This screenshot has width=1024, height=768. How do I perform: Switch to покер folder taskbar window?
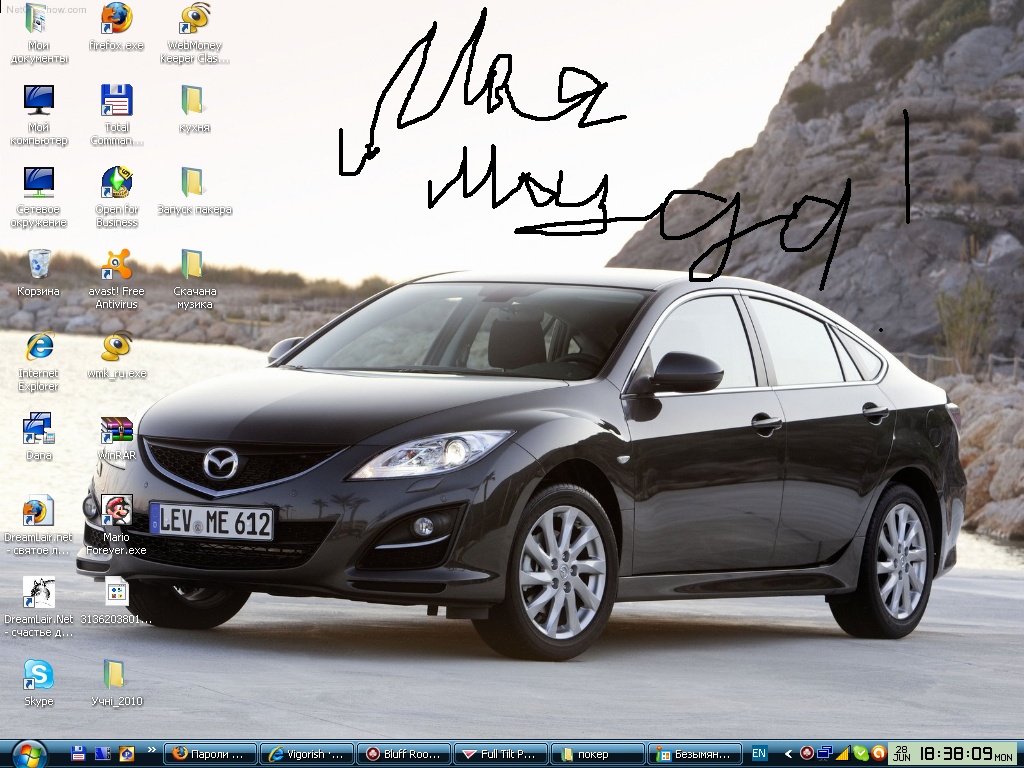597,754
